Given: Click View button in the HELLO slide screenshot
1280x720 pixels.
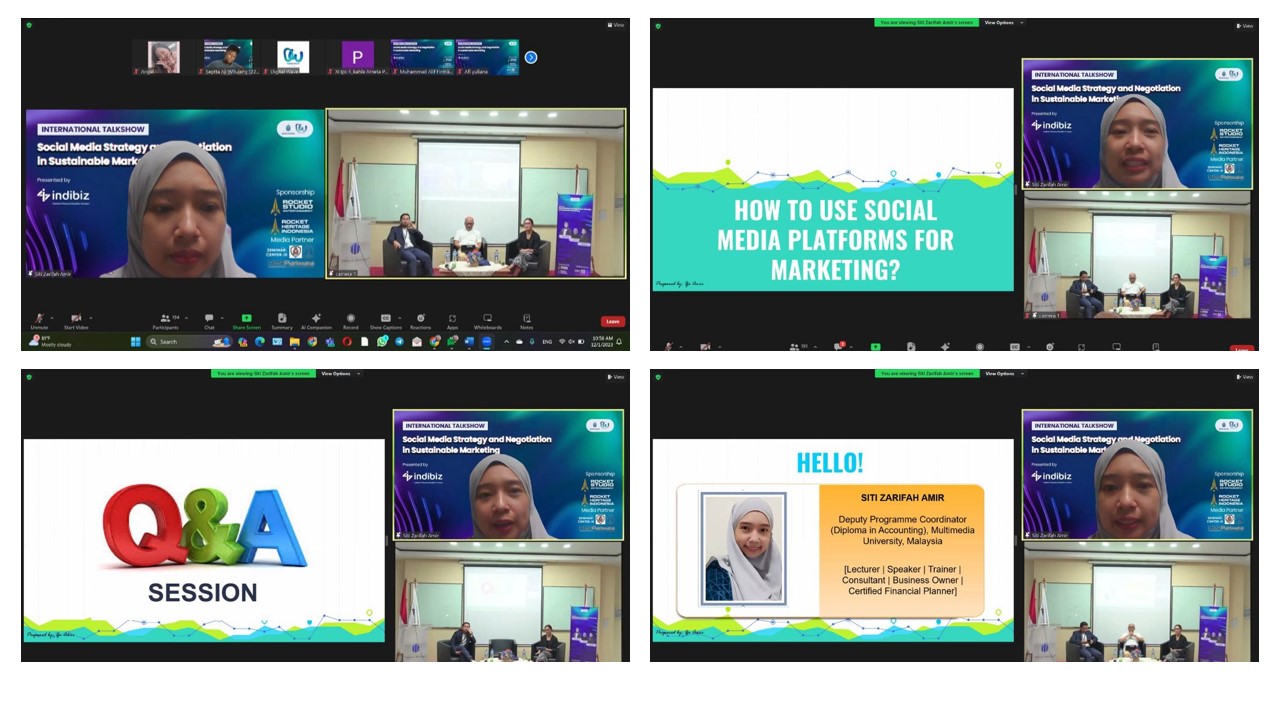Looking at the screenshot, I should (x=1246, y=377).
